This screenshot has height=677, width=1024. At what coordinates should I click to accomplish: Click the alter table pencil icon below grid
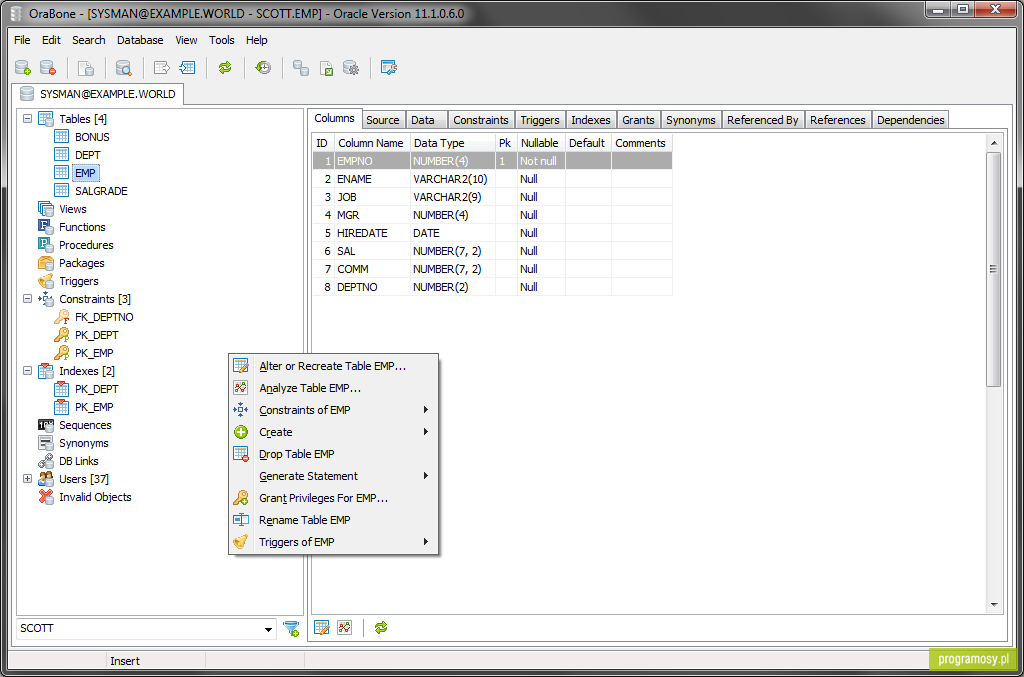(x=322, y=628)
